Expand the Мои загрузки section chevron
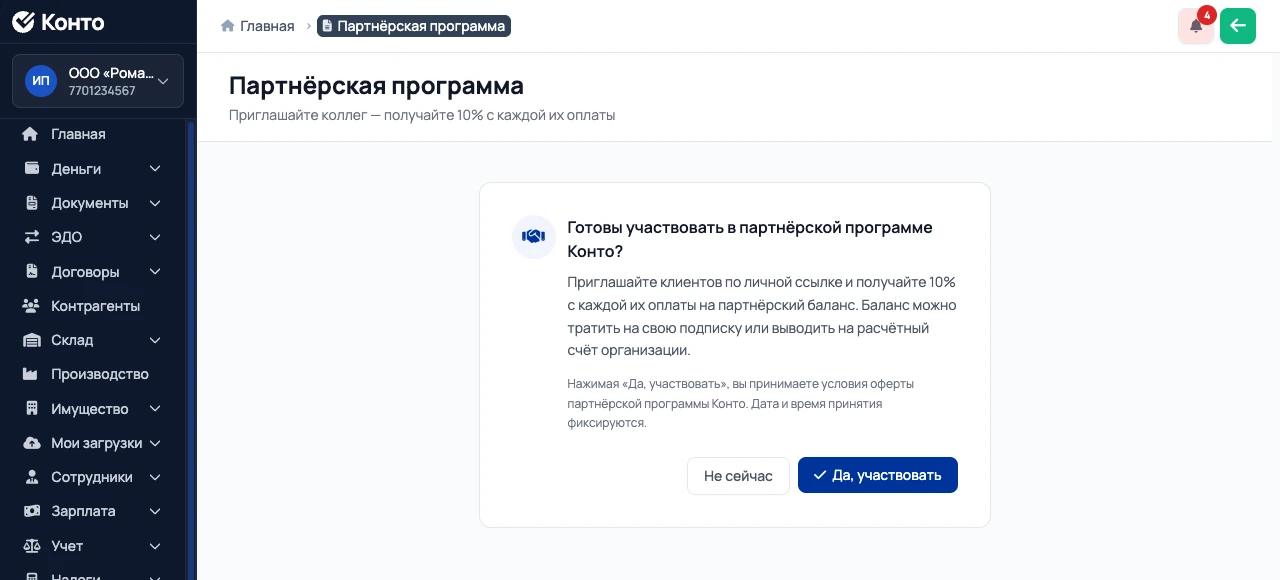1280x580 pixels. (155, 443)
